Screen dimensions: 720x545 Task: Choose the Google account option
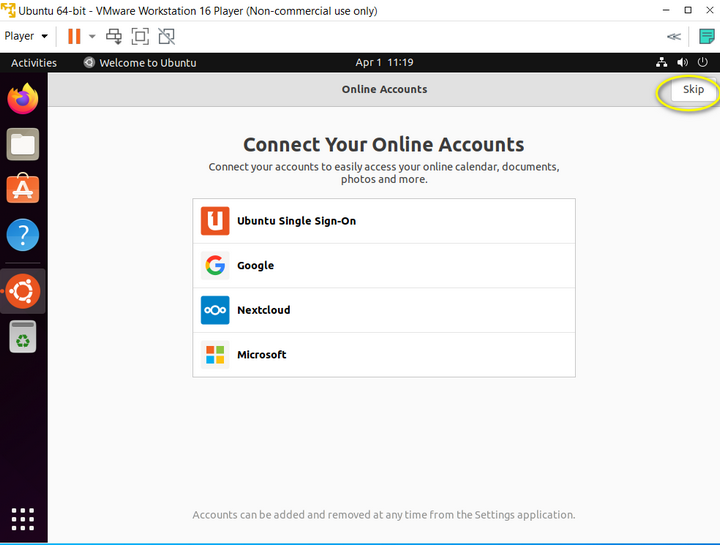click(x=384, y=265)
